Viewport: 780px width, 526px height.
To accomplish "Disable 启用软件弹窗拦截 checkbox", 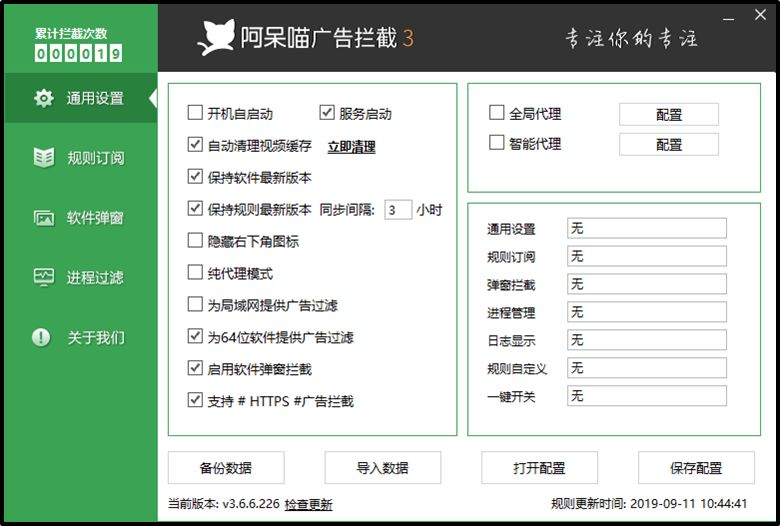I will pos(195,368).
